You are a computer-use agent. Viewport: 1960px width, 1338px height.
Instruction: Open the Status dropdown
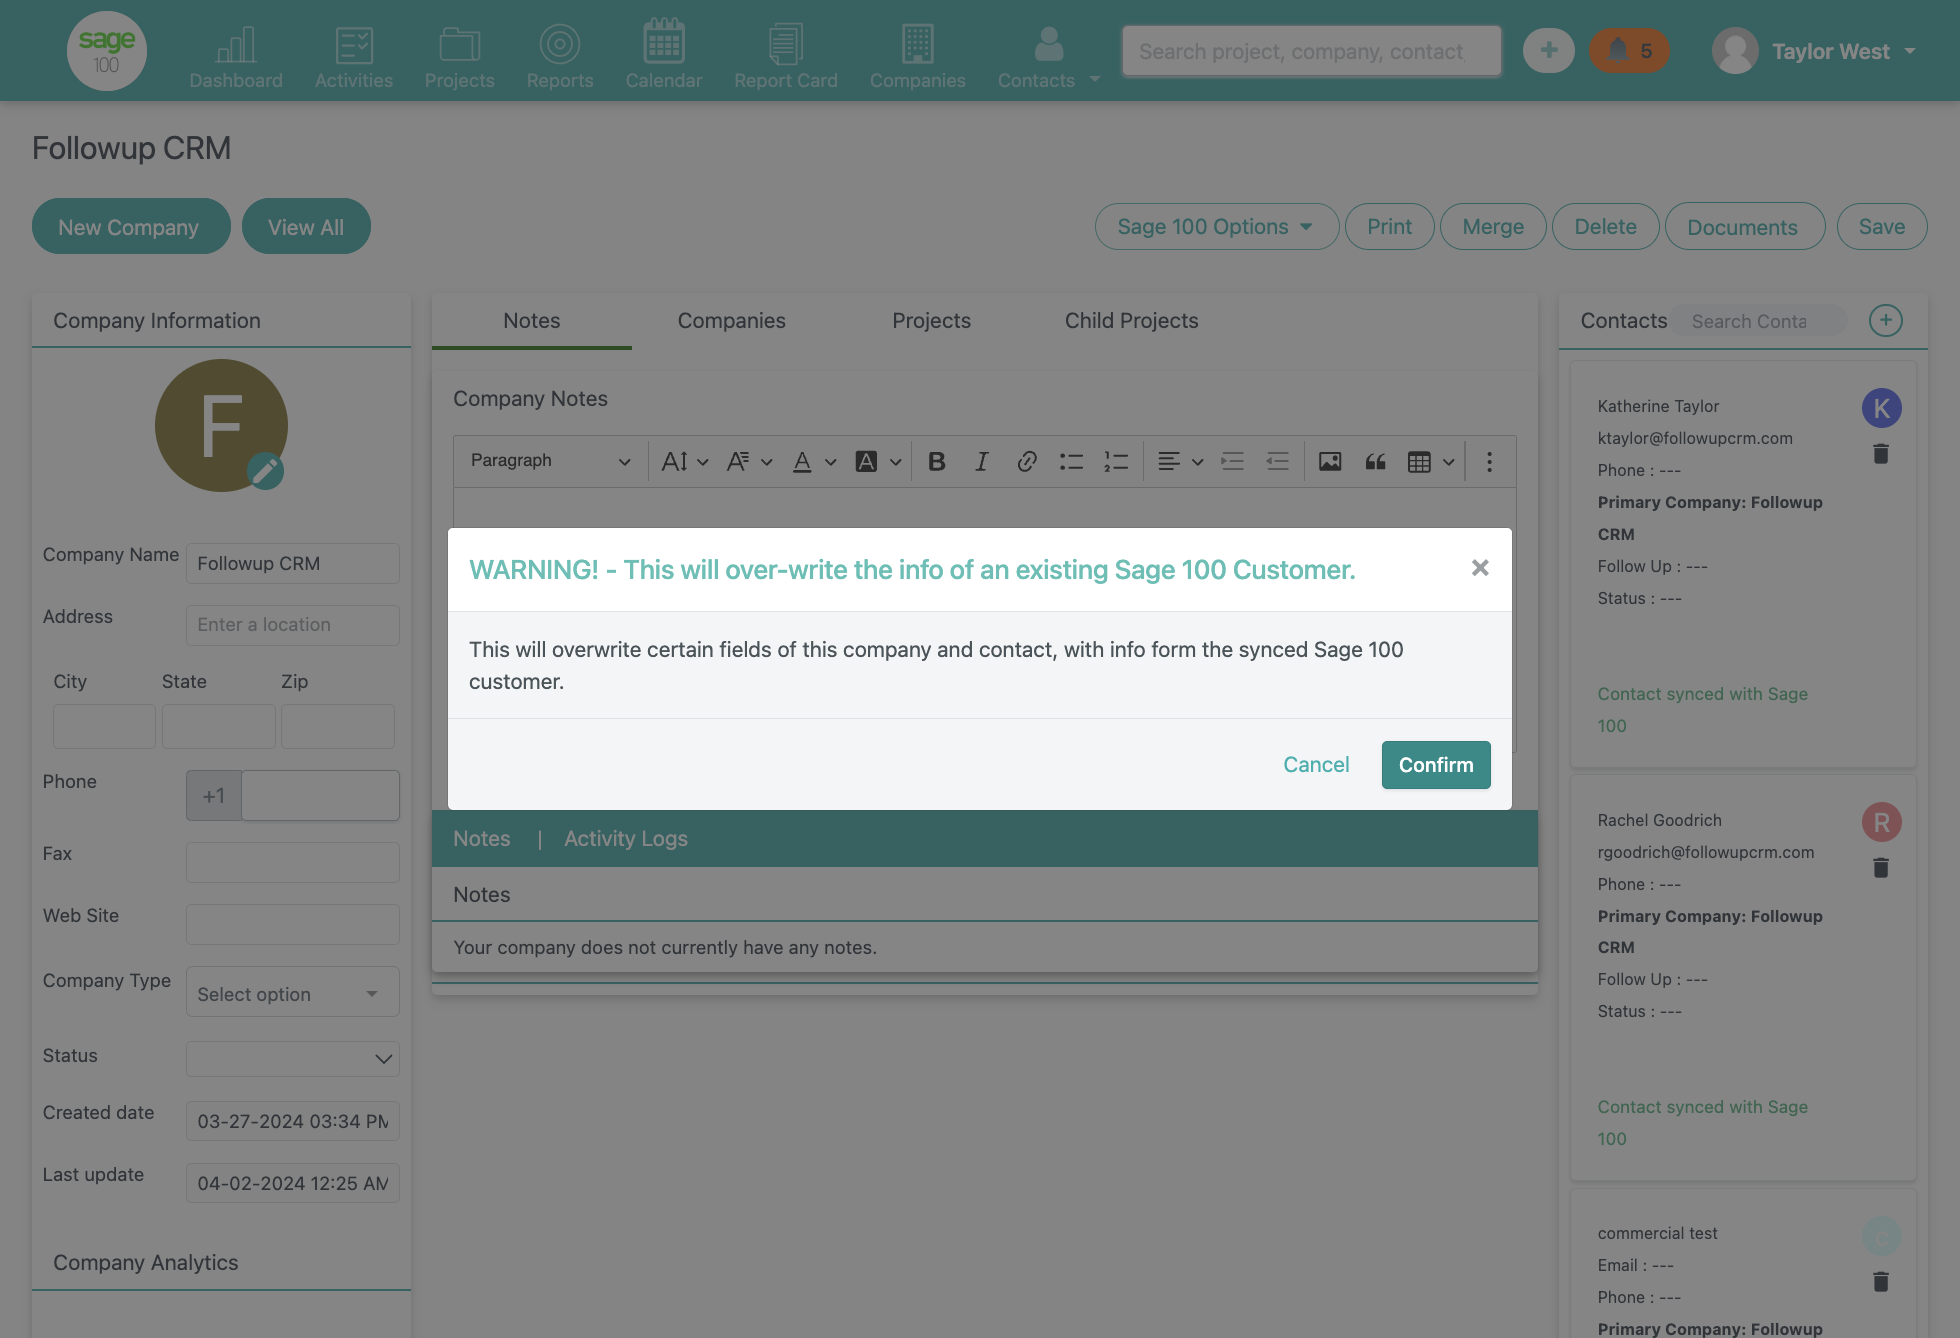click(292, 1058)
